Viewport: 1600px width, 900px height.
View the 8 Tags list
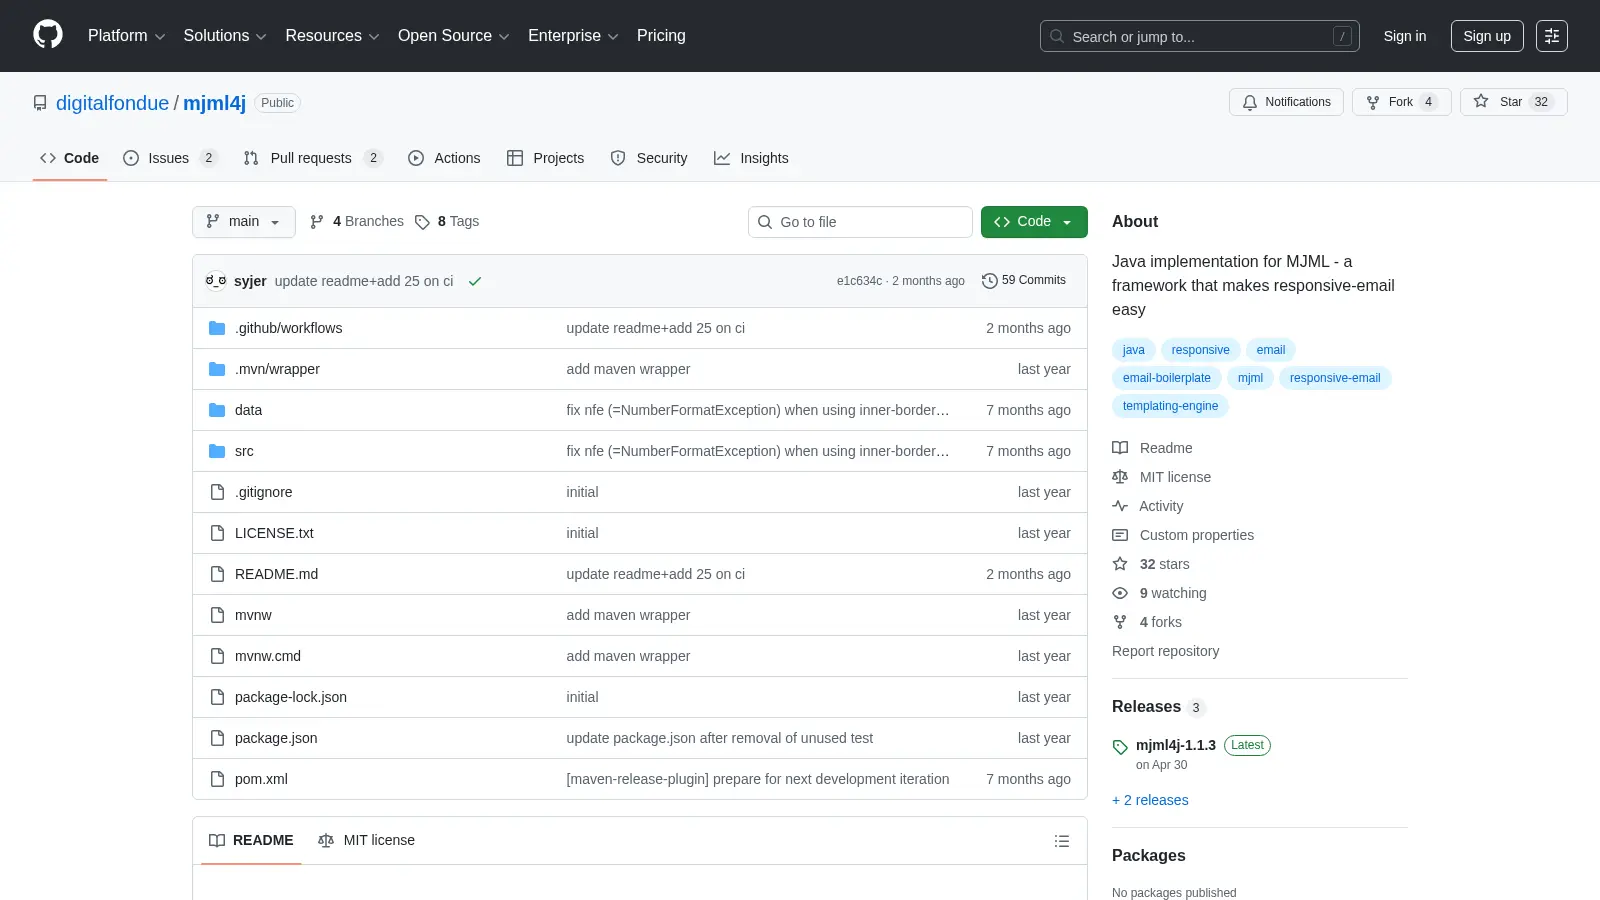[447, 222]
